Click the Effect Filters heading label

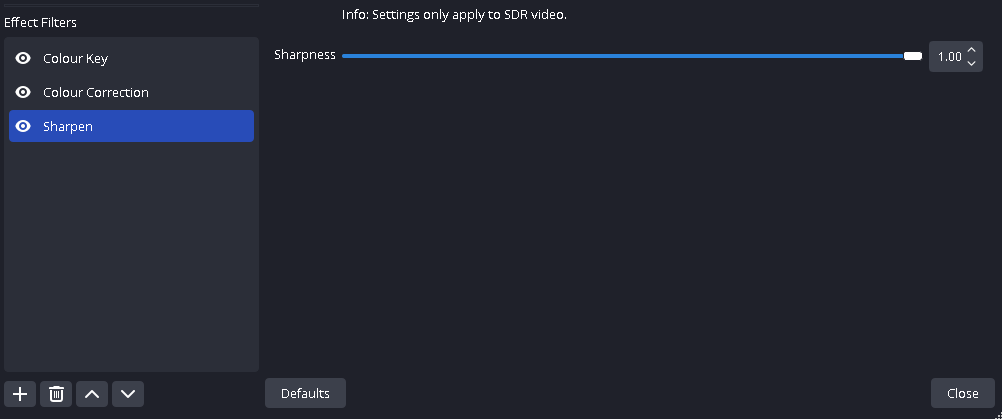tap(40, 22)
